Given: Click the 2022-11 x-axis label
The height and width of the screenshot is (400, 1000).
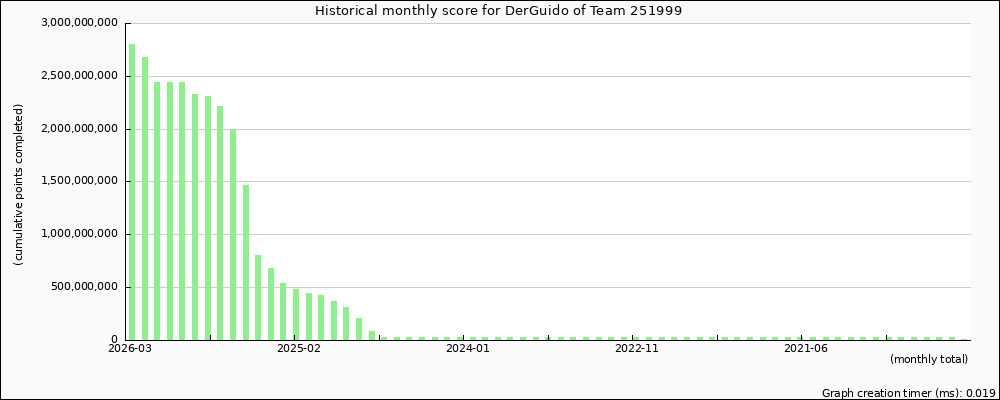Looking at the screenshot, I should tap(636, 348).
